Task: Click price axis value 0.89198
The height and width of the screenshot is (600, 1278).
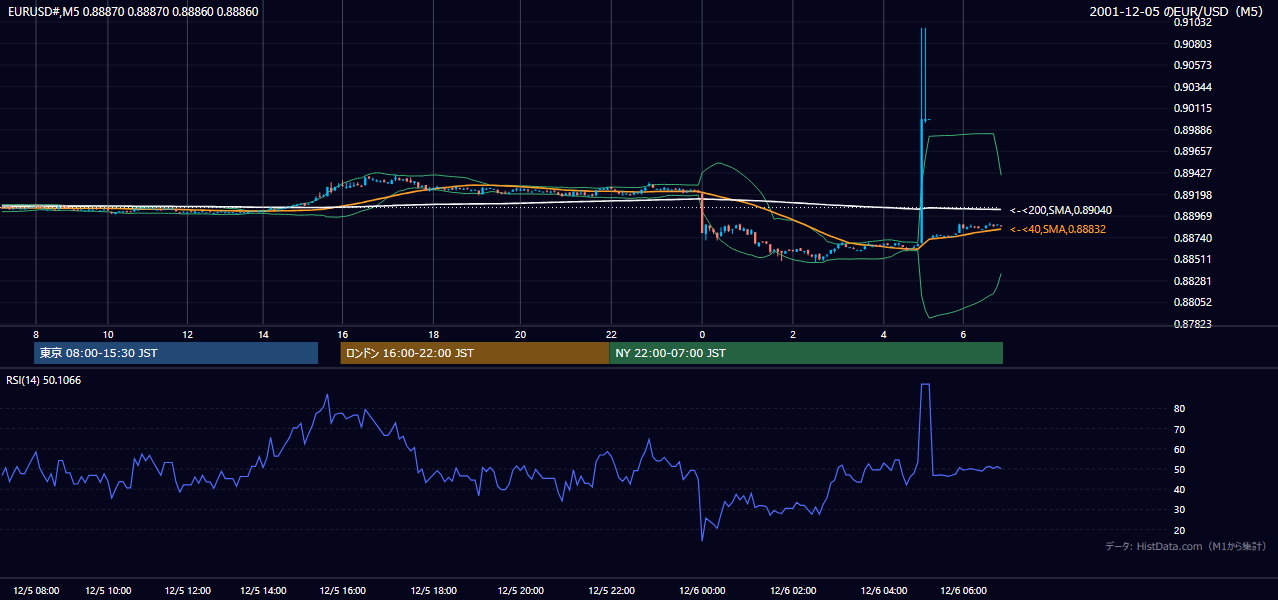Action: [x=1193, y=195]
